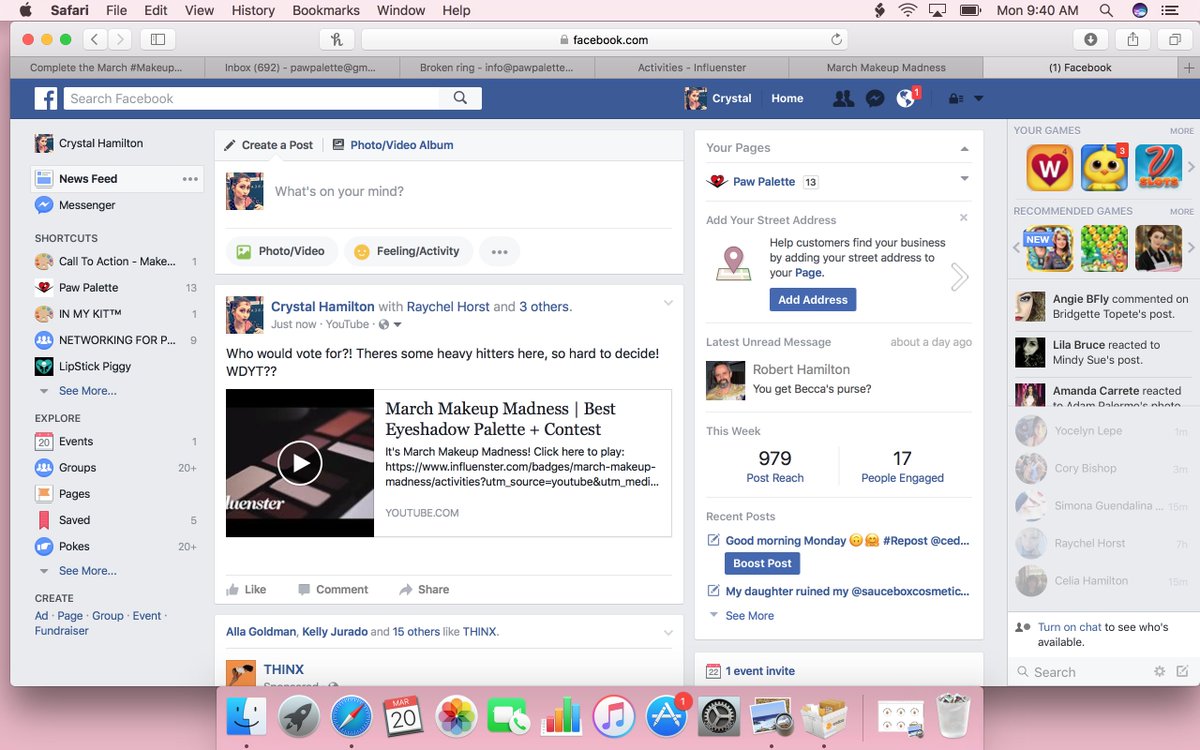Open the History menu in menu bar
Viewport: 1200px width, 750px height.
coord(253,10)
